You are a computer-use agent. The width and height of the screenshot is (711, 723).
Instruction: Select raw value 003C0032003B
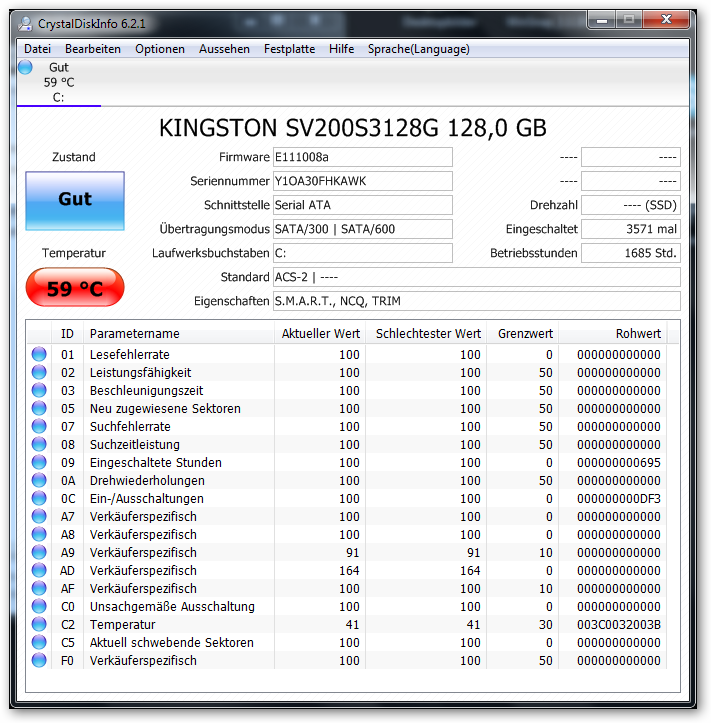tap(619, 624)
